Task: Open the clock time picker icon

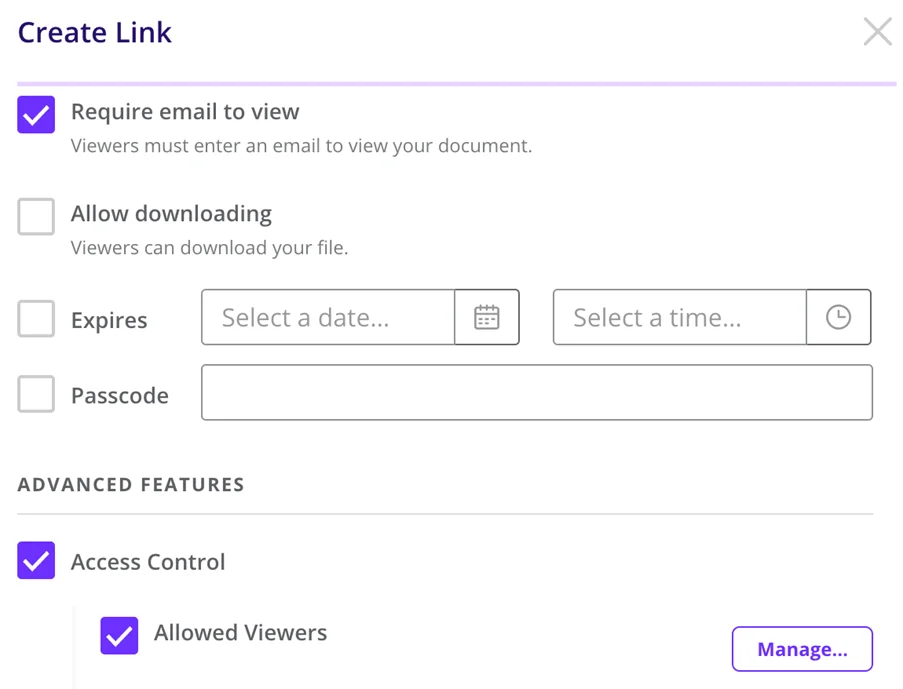Action: (x=838, y=317)
